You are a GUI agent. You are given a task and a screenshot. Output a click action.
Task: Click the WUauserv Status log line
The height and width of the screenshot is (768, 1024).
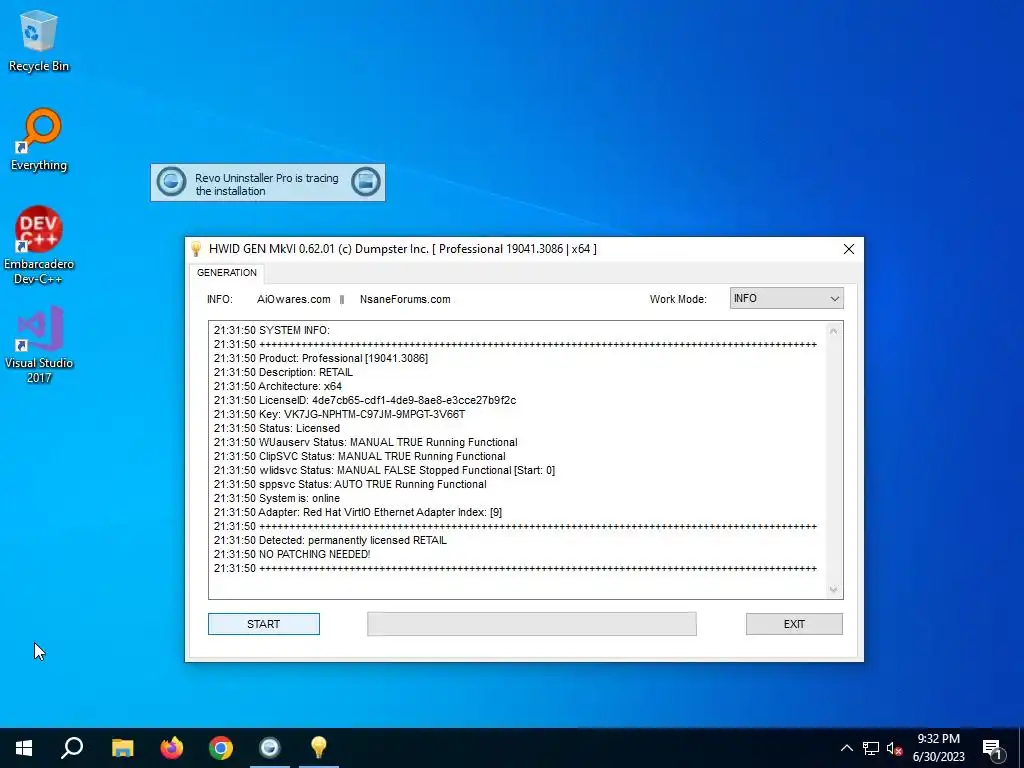(366, 443)
